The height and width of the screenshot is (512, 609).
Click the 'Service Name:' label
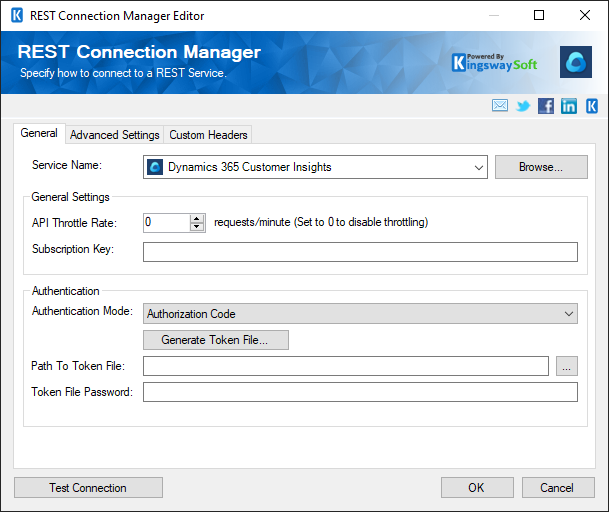67,165
